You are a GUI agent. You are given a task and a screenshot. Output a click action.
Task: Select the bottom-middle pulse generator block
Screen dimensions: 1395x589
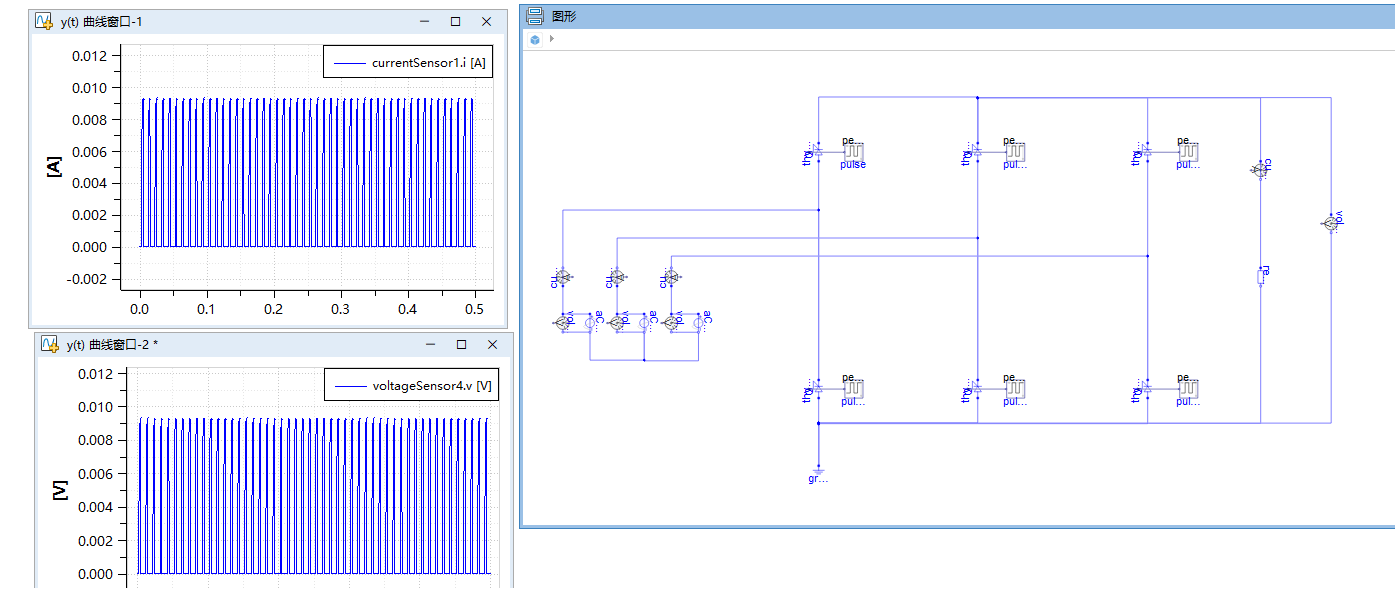(1016, 389)
